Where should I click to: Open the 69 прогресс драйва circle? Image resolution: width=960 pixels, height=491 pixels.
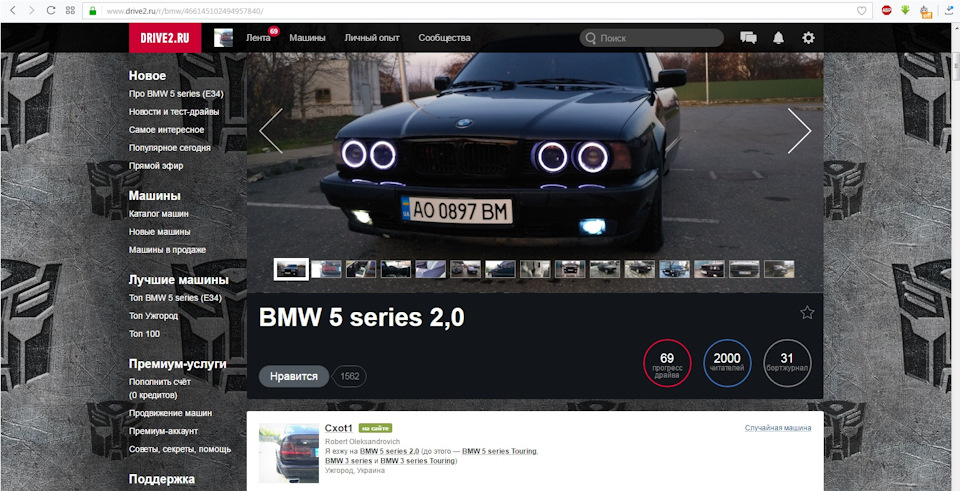(667, 363)
